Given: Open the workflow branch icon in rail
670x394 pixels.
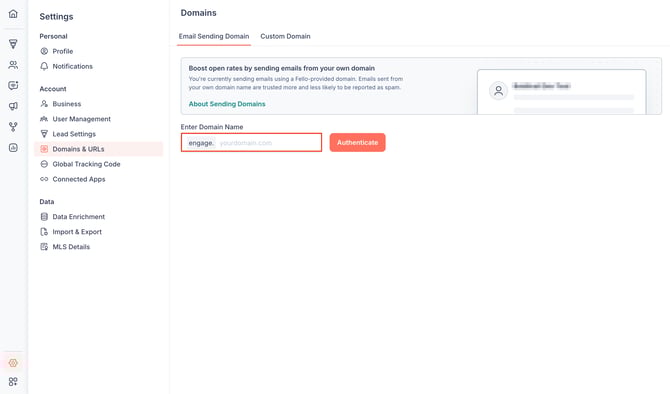Looking at the screenshot, I should [x=13, y=127].
